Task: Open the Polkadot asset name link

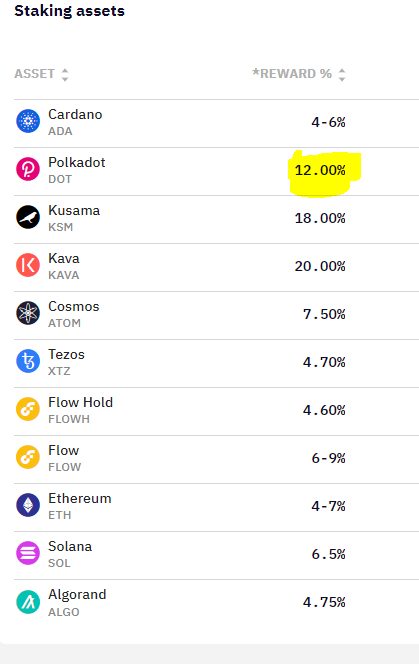Action: pos(77,162)
